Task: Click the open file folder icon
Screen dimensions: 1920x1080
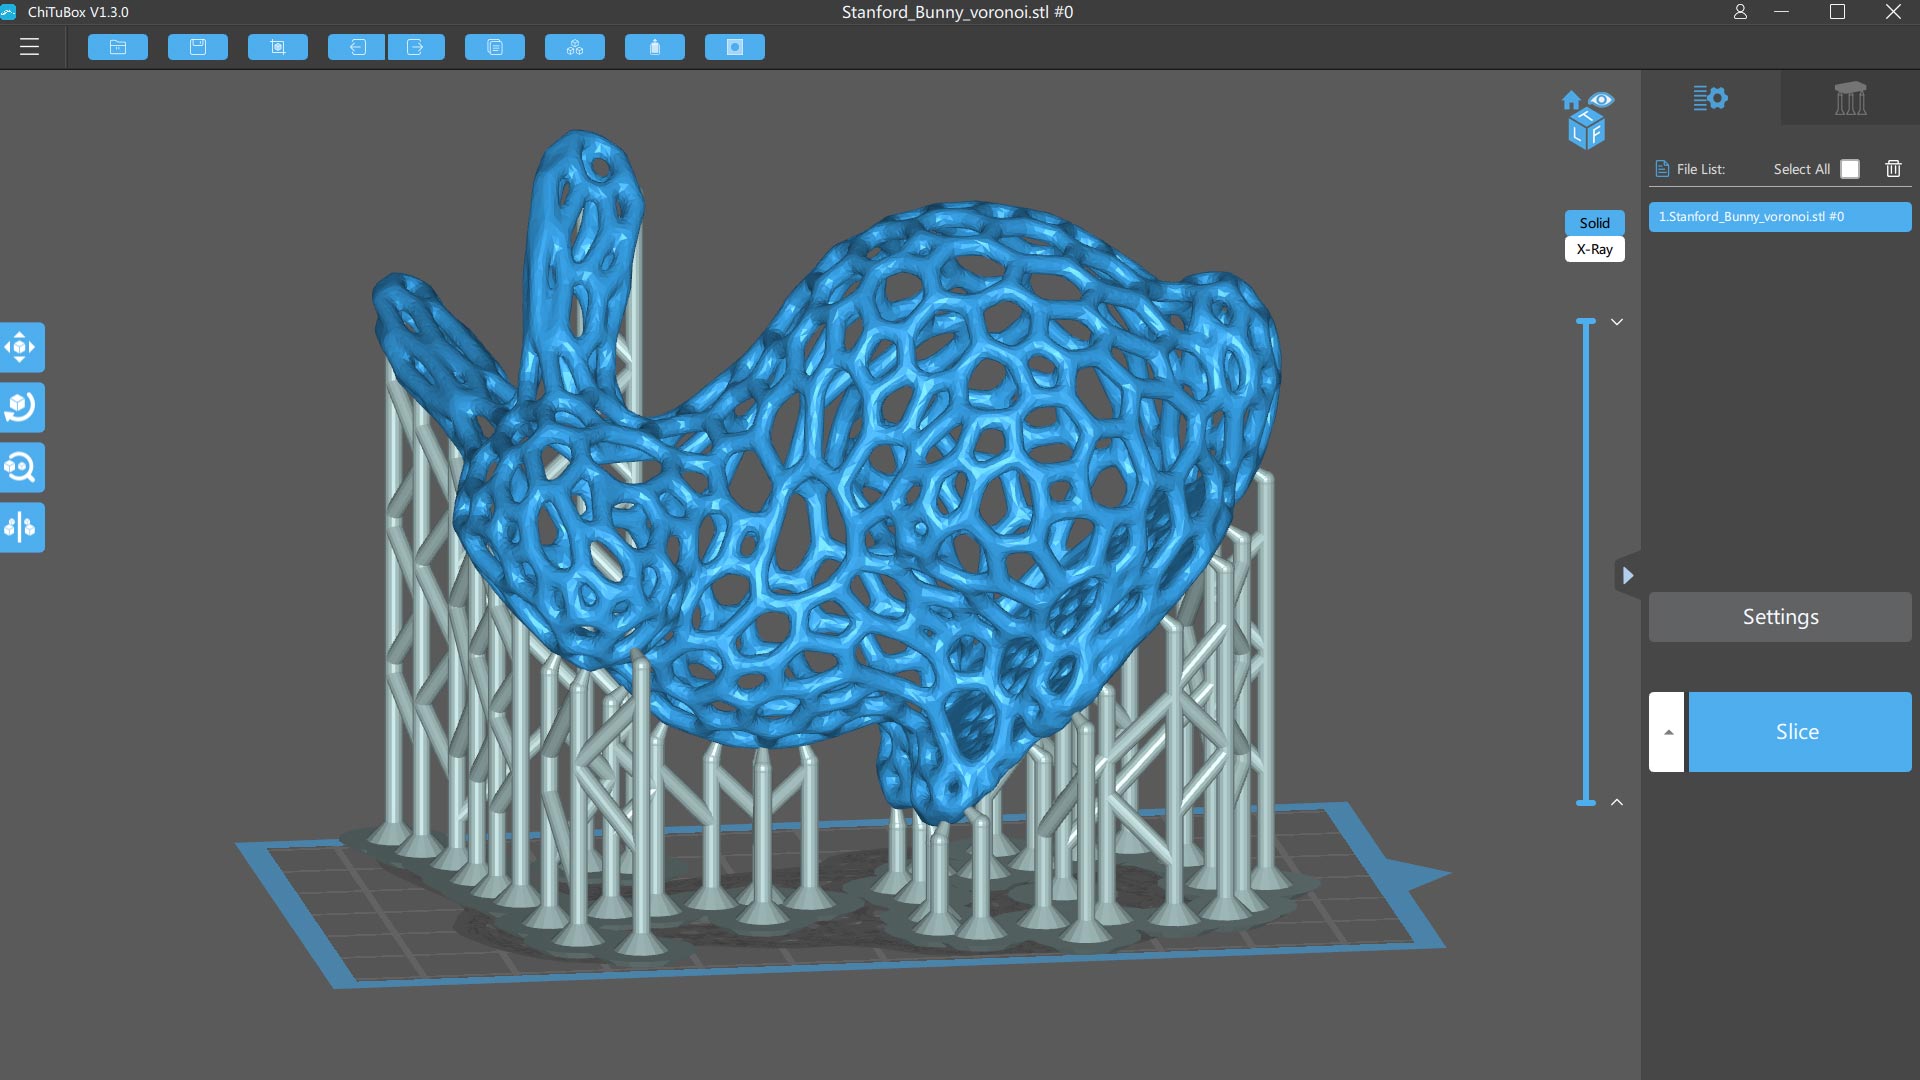Action: pos(118,47)
